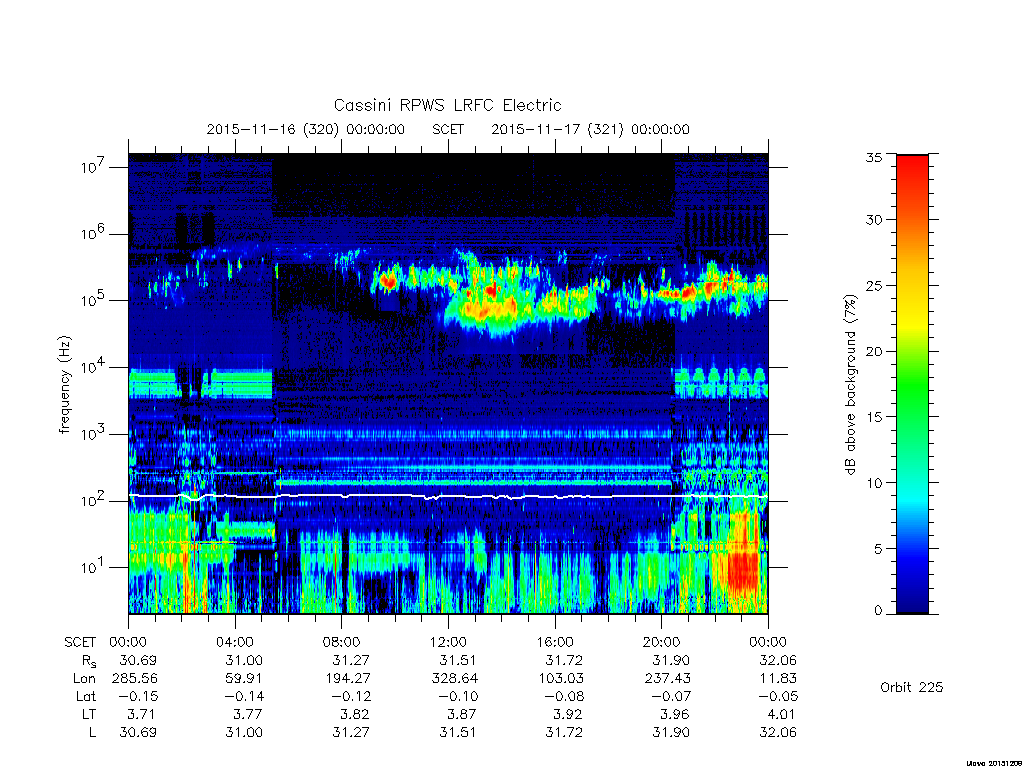
Task: Click the Lat value -0.10
Action: click(455, 696)
